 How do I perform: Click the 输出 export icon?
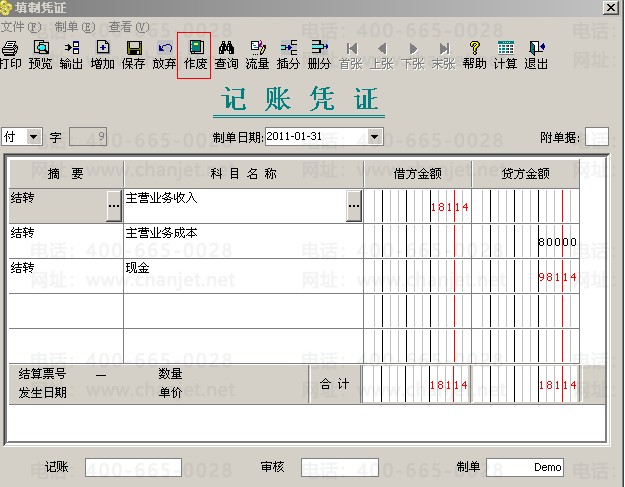[71, 55]
